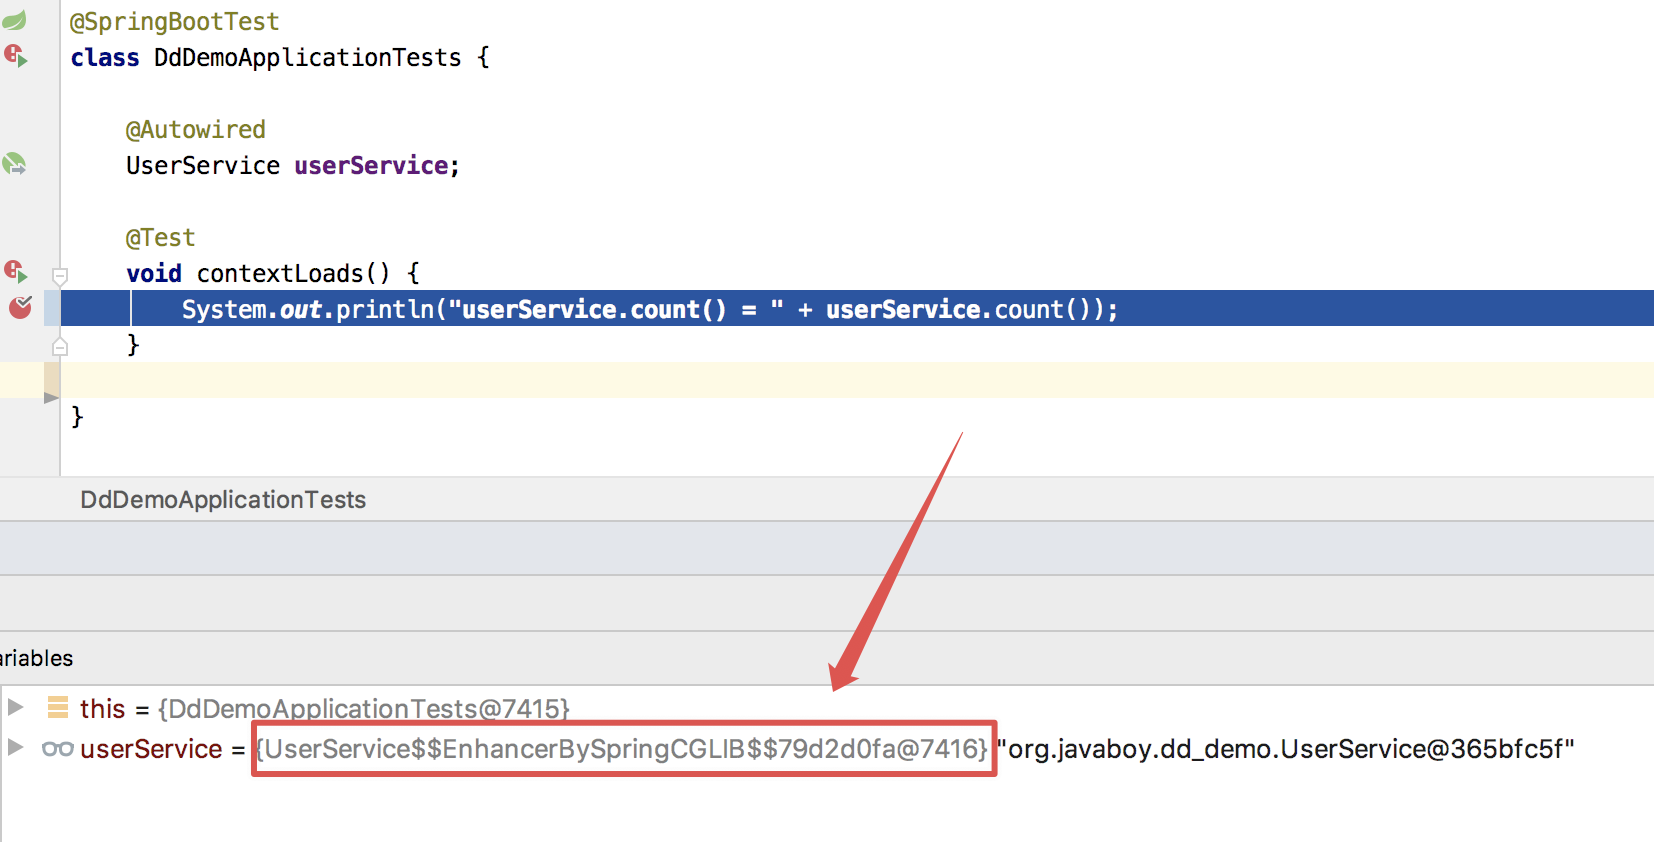Click the closing fold marker of contextLoads
Viewport: 1654px width, 842px height.
[60, 346]
